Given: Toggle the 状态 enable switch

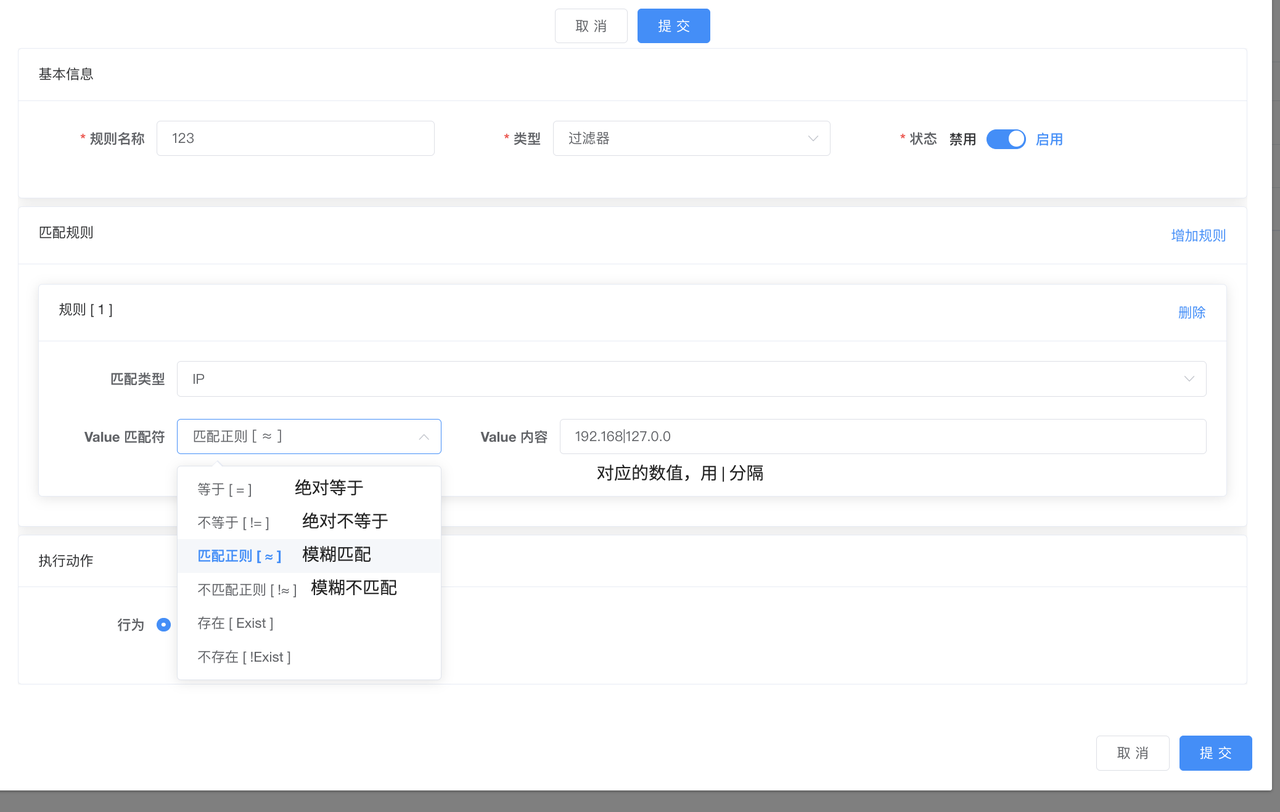Looking at the screenshot, I should pos(1005,139).
